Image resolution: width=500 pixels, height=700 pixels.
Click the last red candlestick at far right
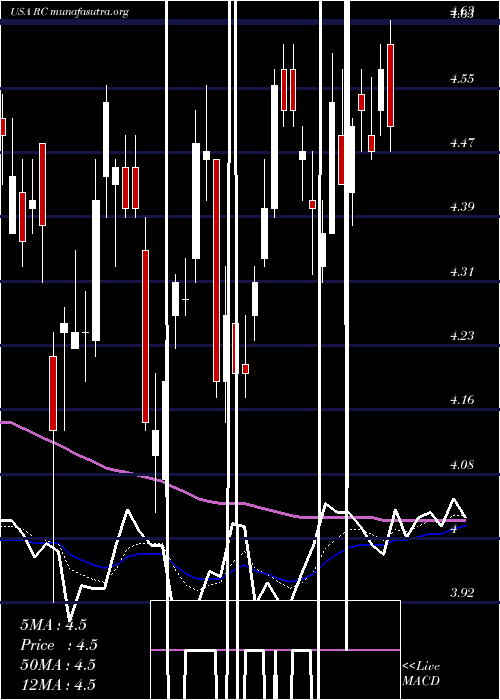(x=391, y=85)
